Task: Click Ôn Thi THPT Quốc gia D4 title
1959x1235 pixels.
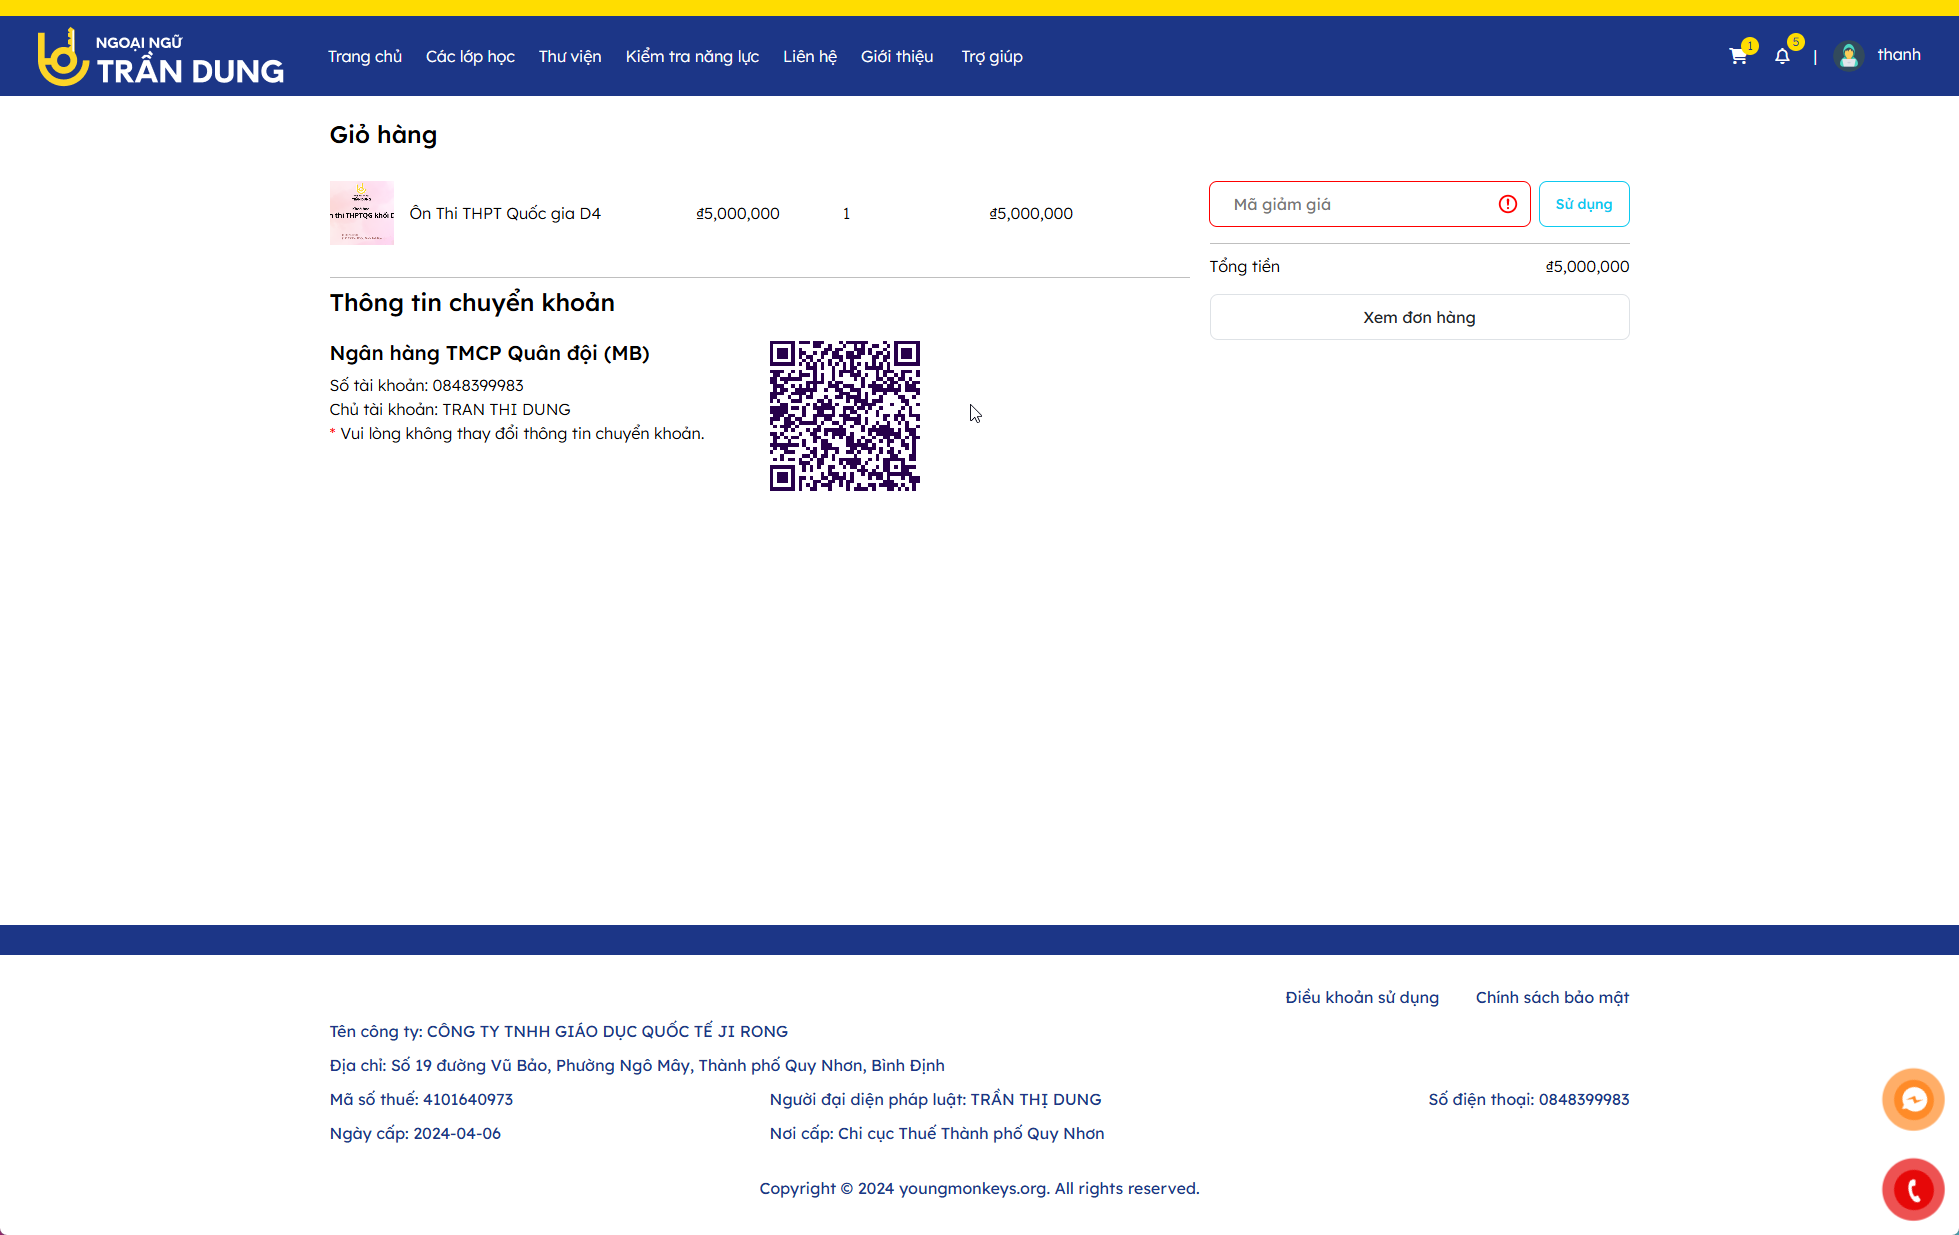Action: coord(505,213)
